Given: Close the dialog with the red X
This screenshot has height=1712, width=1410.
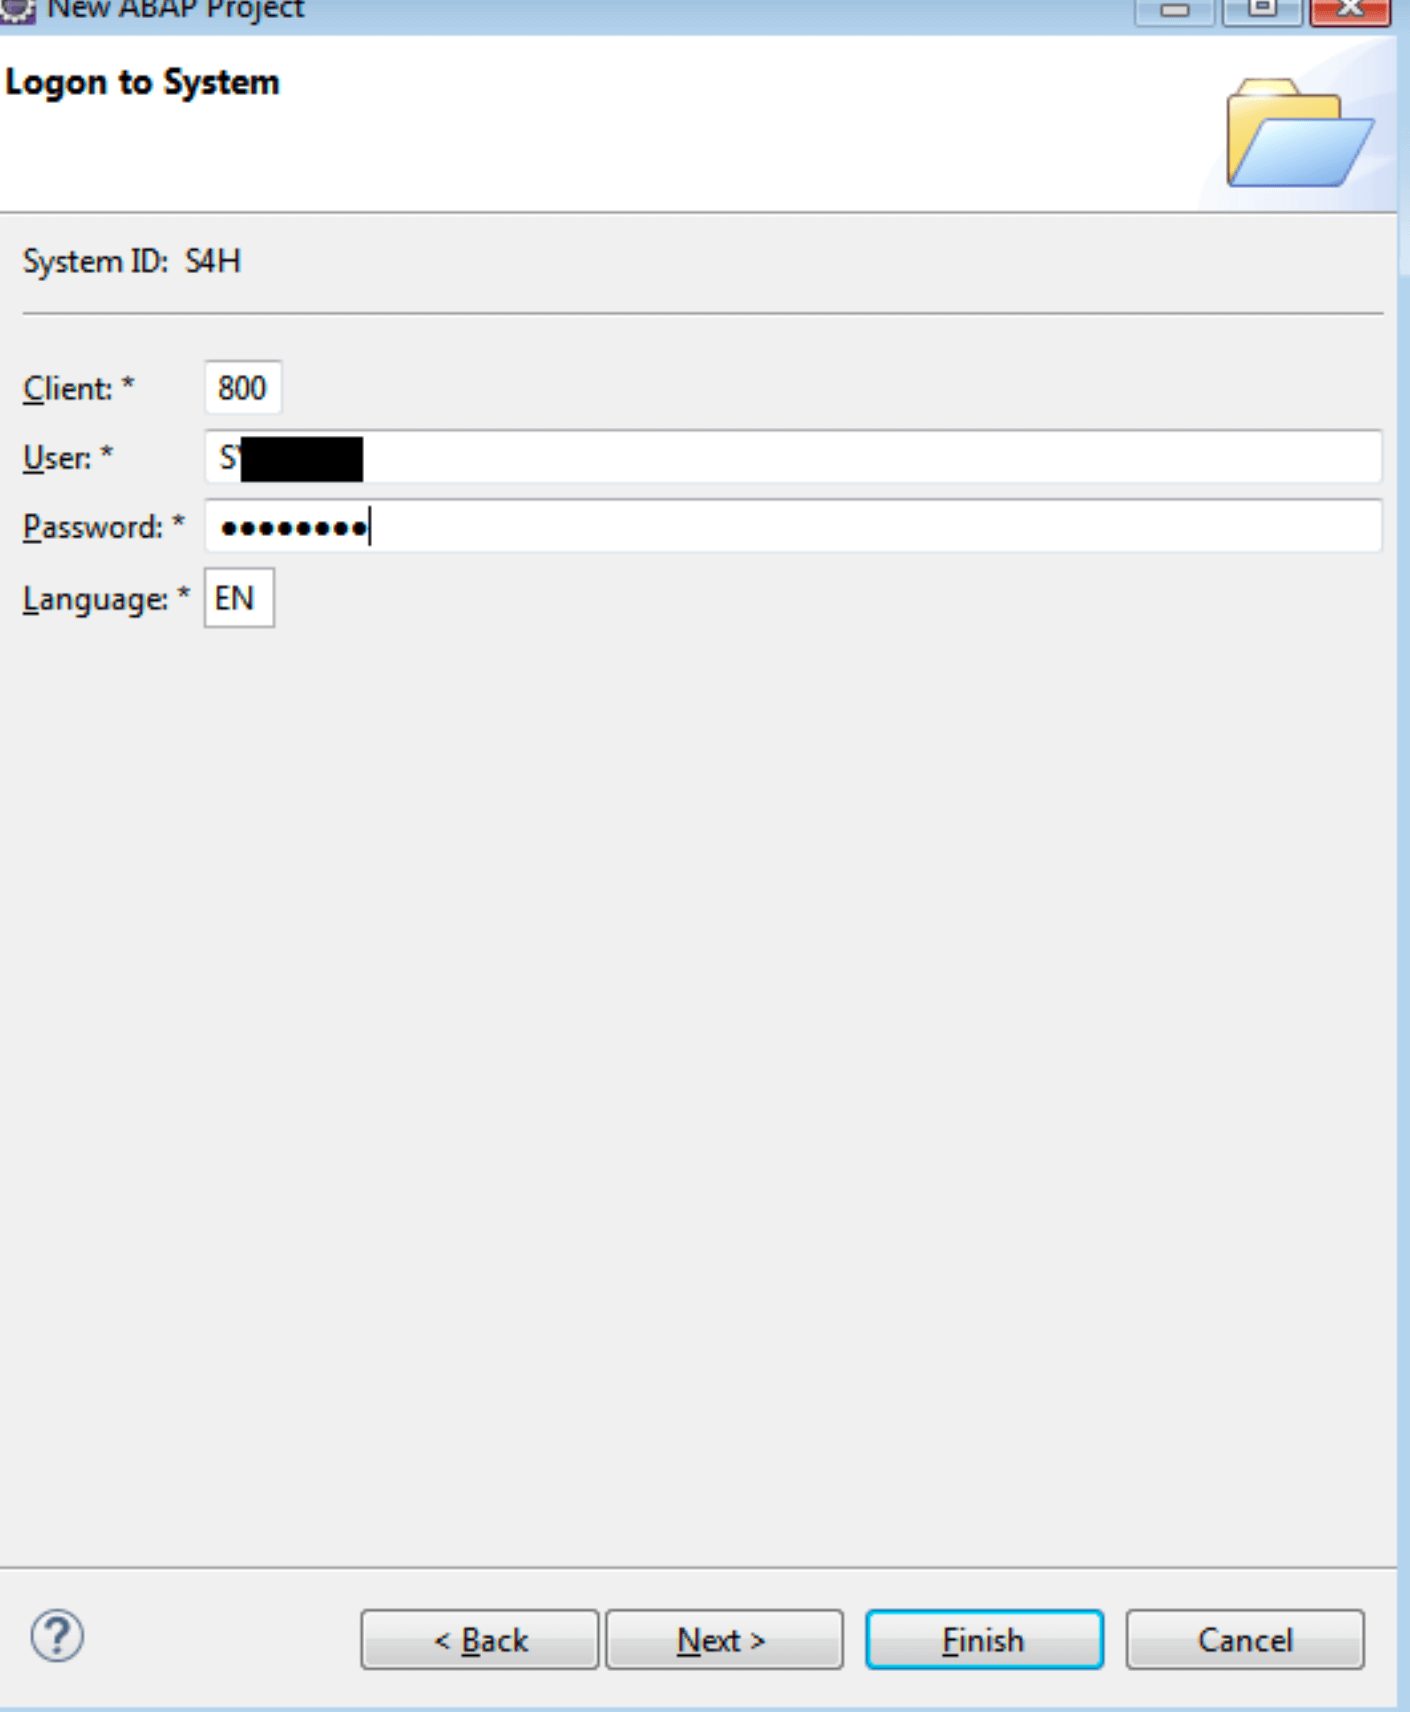Looking at the screenshot, I should [1350, 11].
